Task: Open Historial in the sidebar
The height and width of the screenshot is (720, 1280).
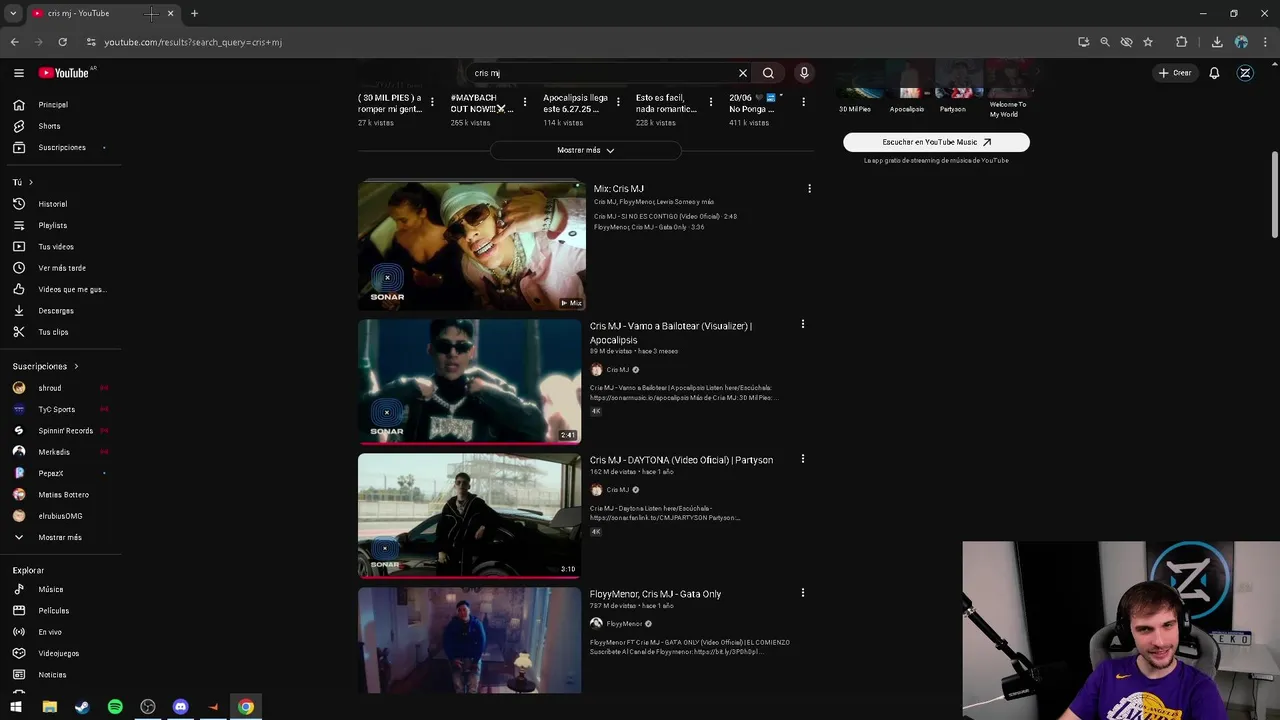Action: pos(52,204)
